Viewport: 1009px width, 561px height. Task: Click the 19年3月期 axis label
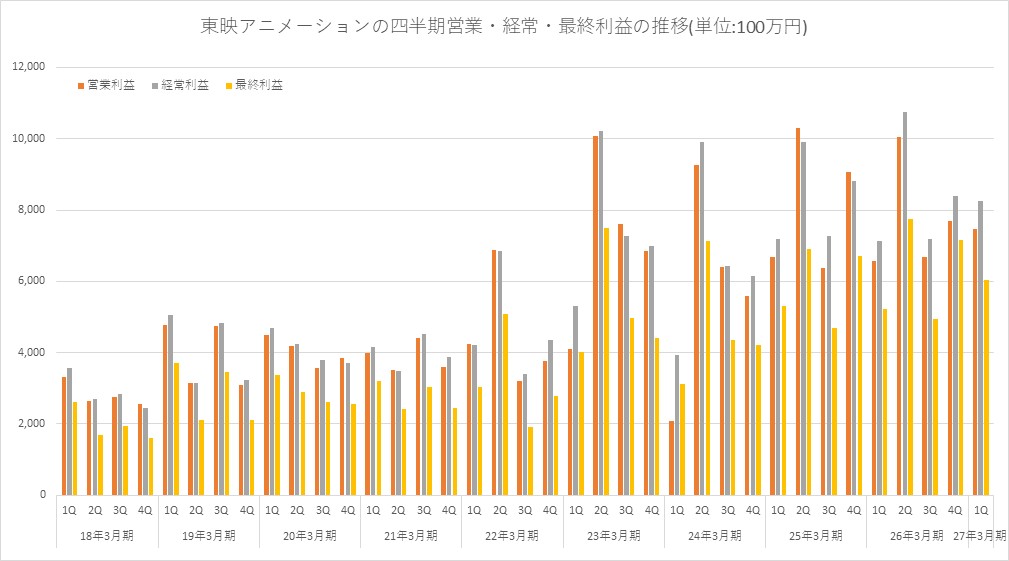(x=208, y=535)
